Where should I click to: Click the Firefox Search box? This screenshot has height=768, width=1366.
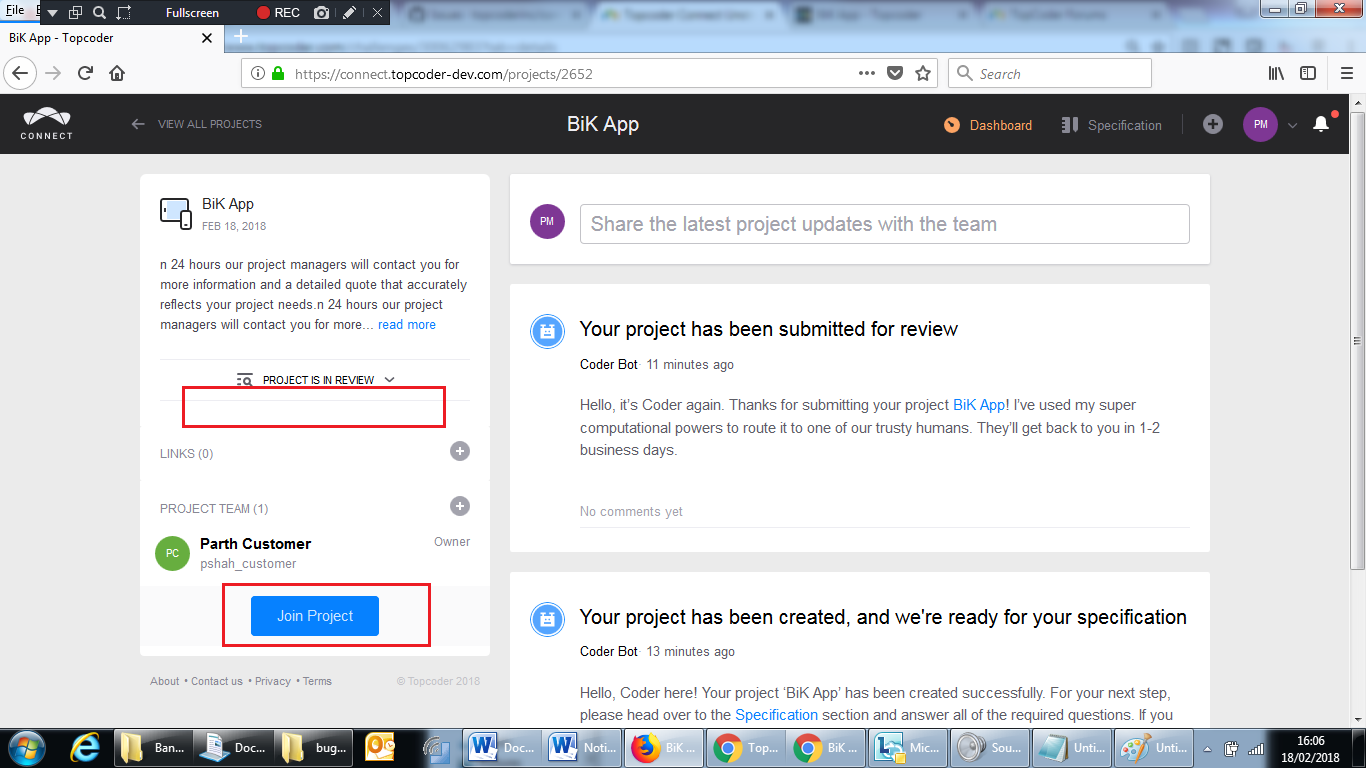(1050, 73)
